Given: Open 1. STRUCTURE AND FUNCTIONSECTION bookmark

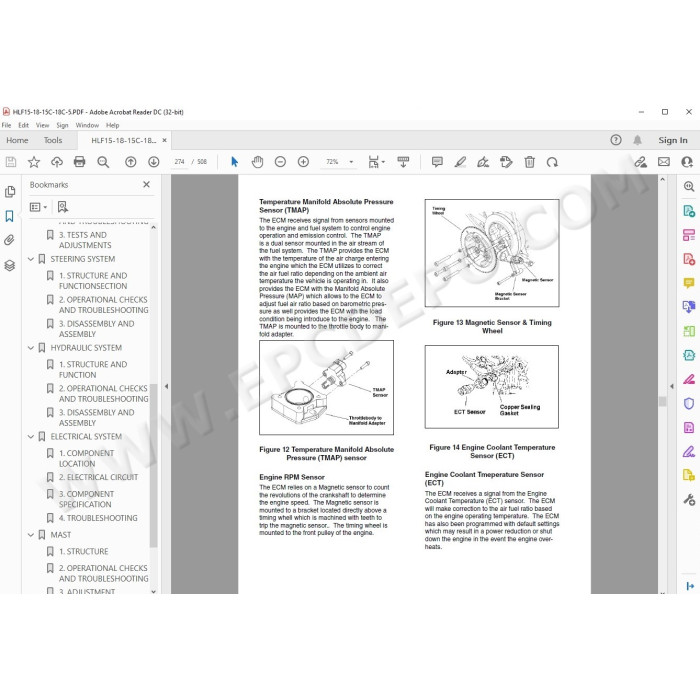Looking at the screenshot, I should [93, 281].
